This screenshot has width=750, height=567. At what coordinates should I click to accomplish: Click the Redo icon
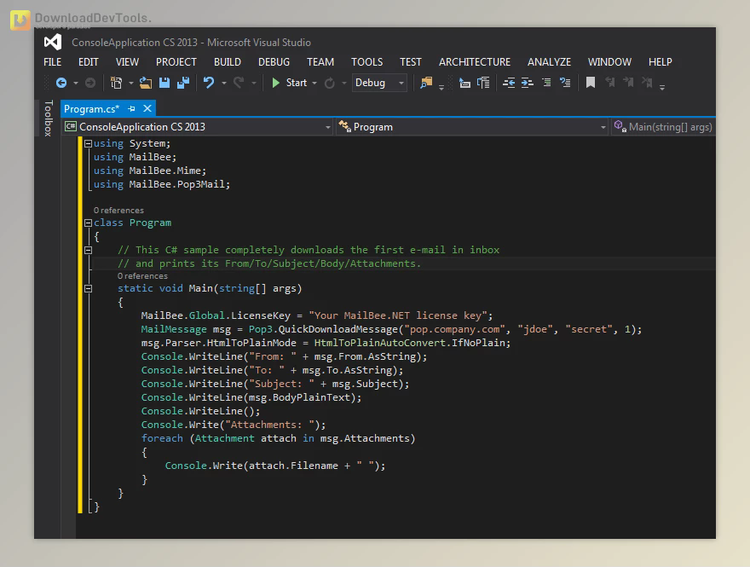[239, 83]
